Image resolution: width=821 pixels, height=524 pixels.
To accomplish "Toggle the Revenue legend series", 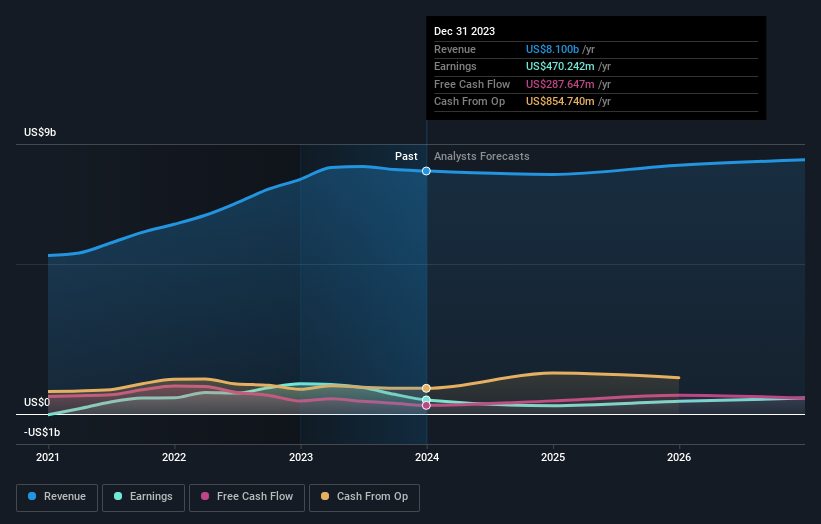I will click(57, 497).
